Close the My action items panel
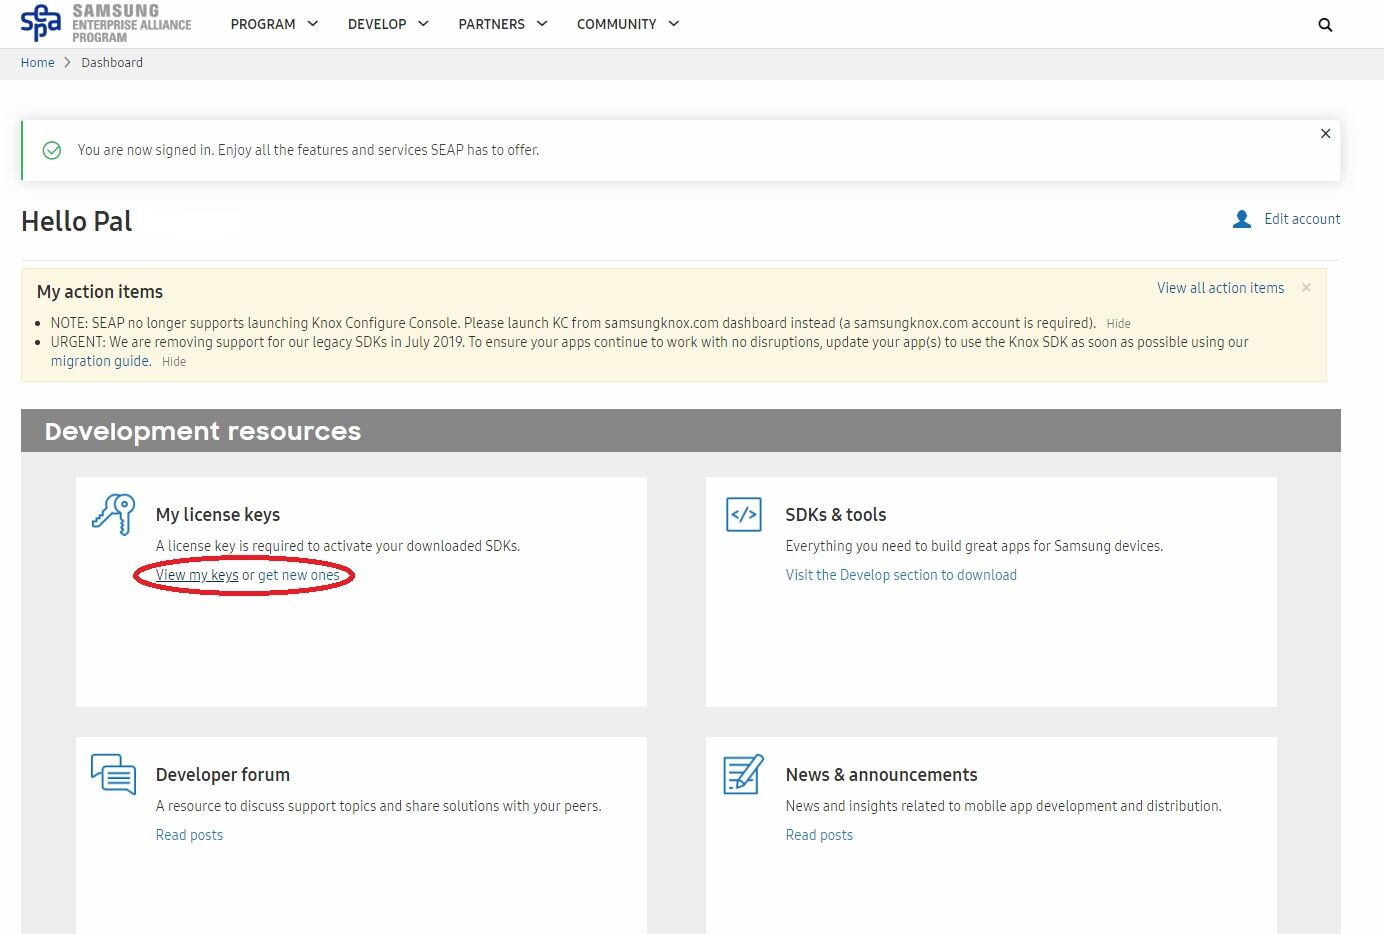The height and width of the screenshot is (934, 1384). pyautogui.click(x=1306, y=288)
